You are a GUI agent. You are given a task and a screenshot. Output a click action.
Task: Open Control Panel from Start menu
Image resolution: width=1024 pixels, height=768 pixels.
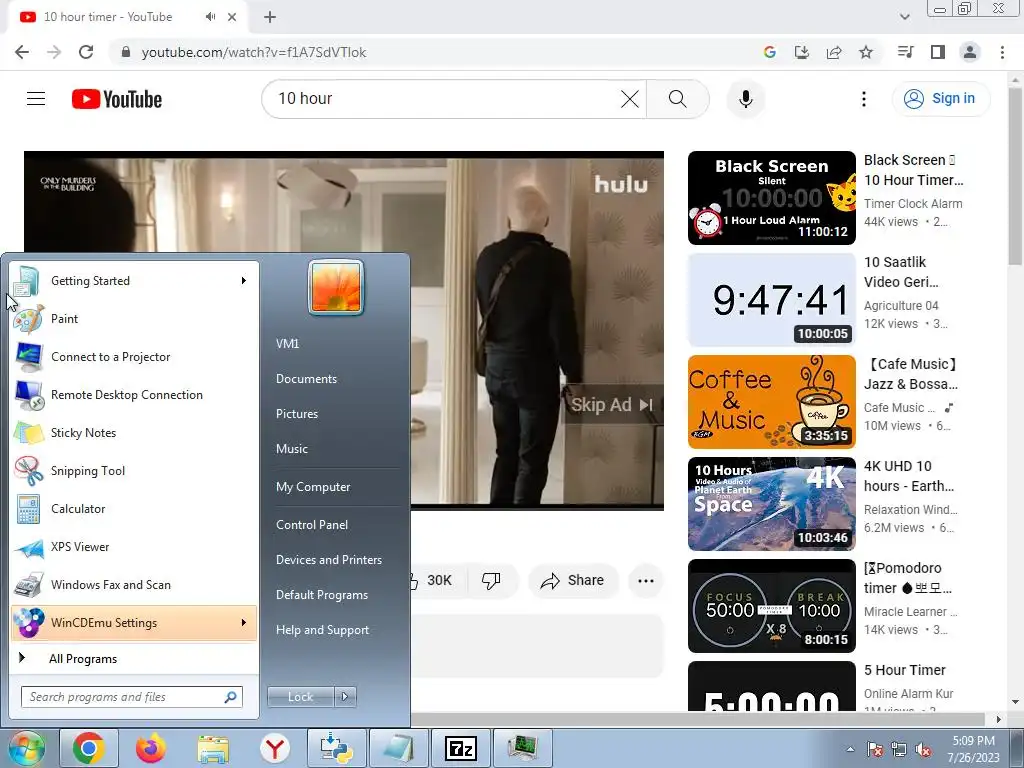click(x=312, y=524)
